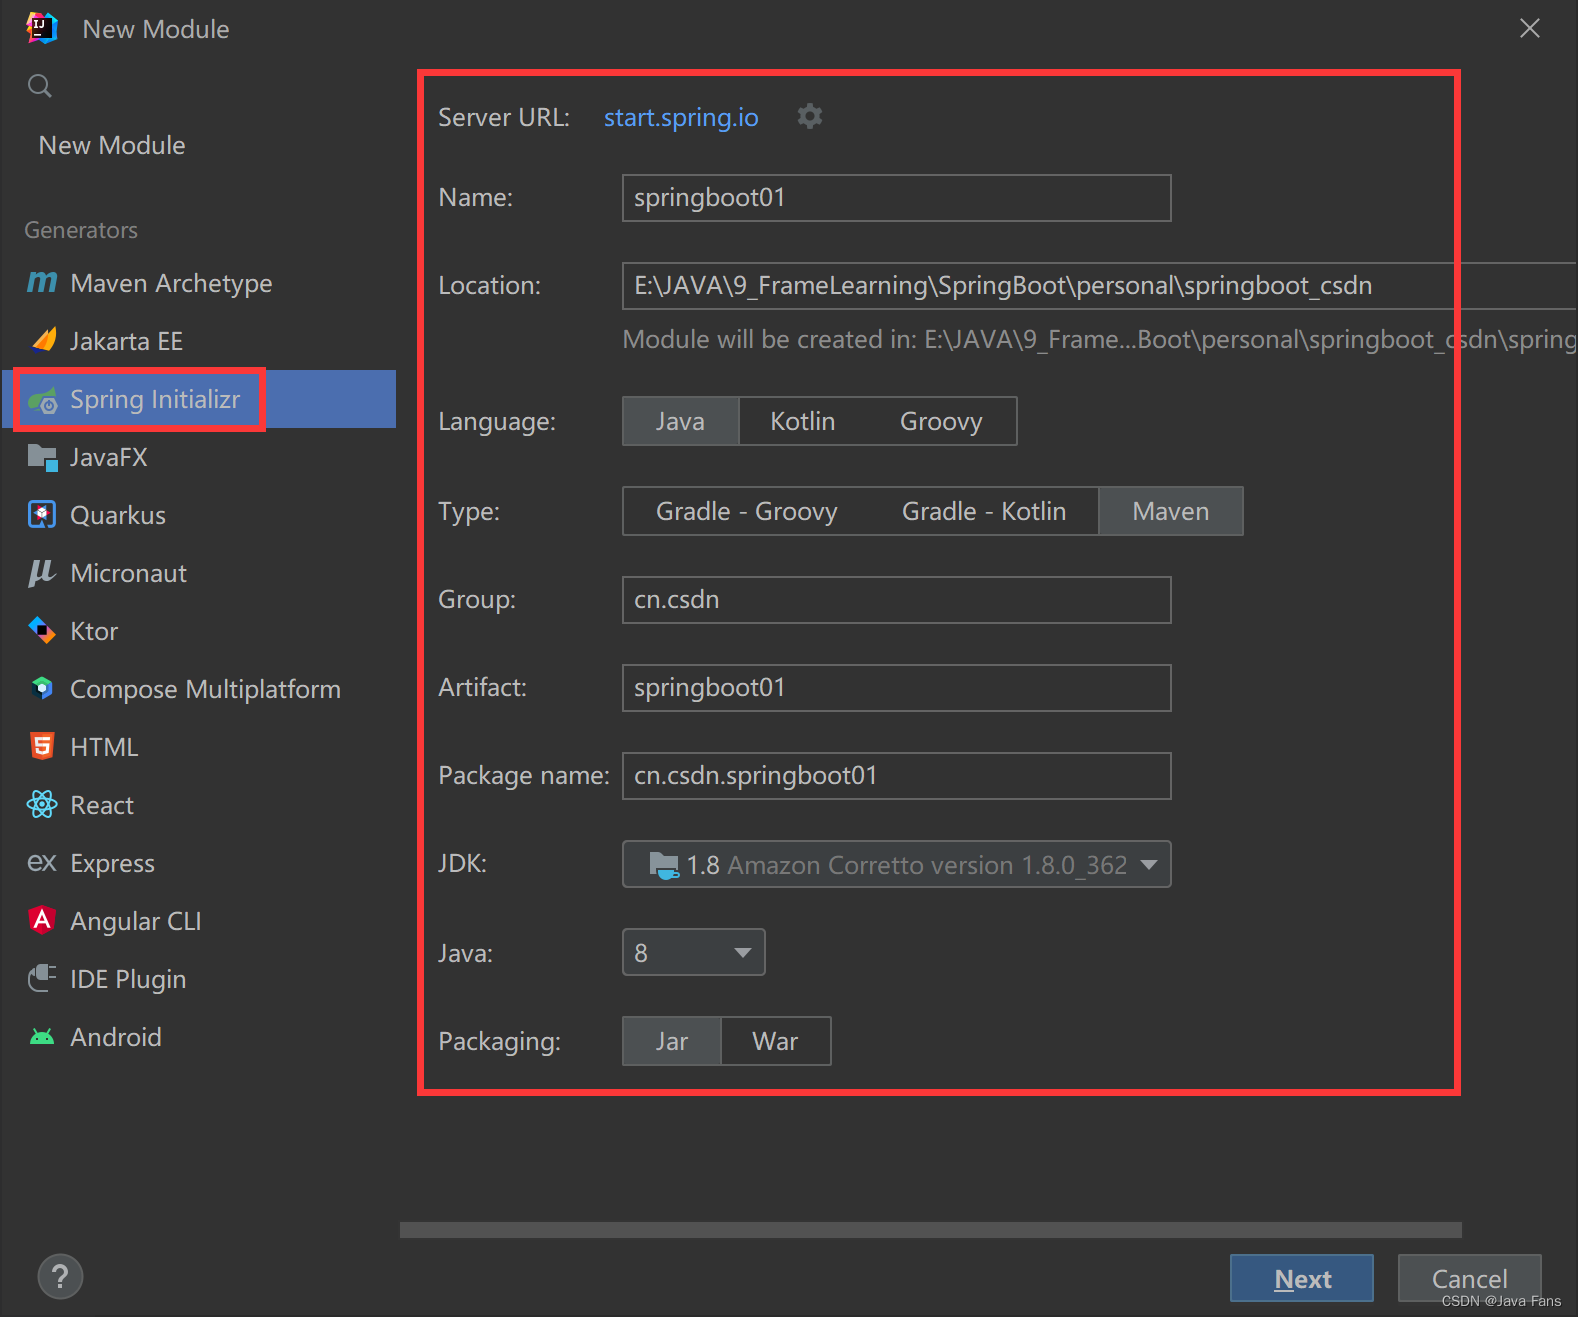Click the Quarkus logo icon
The height and width of the screenshot is (1317, 1578).
(42, 515)
